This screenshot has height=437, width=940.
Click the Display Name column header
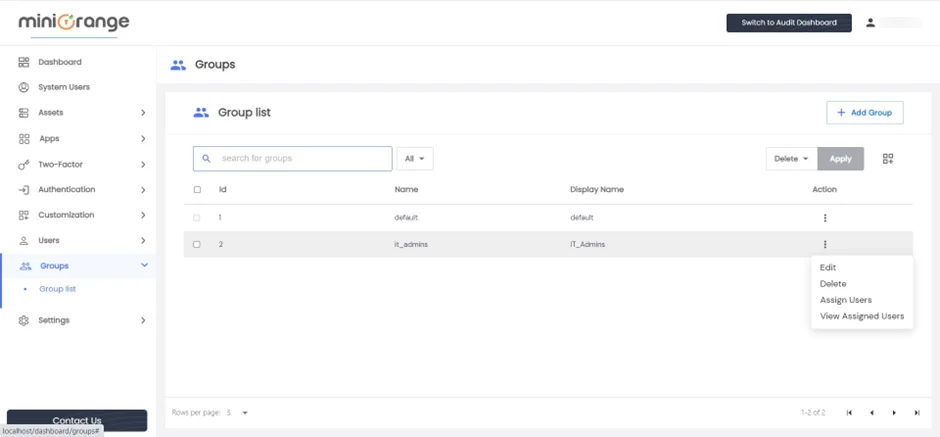(597, 189)
